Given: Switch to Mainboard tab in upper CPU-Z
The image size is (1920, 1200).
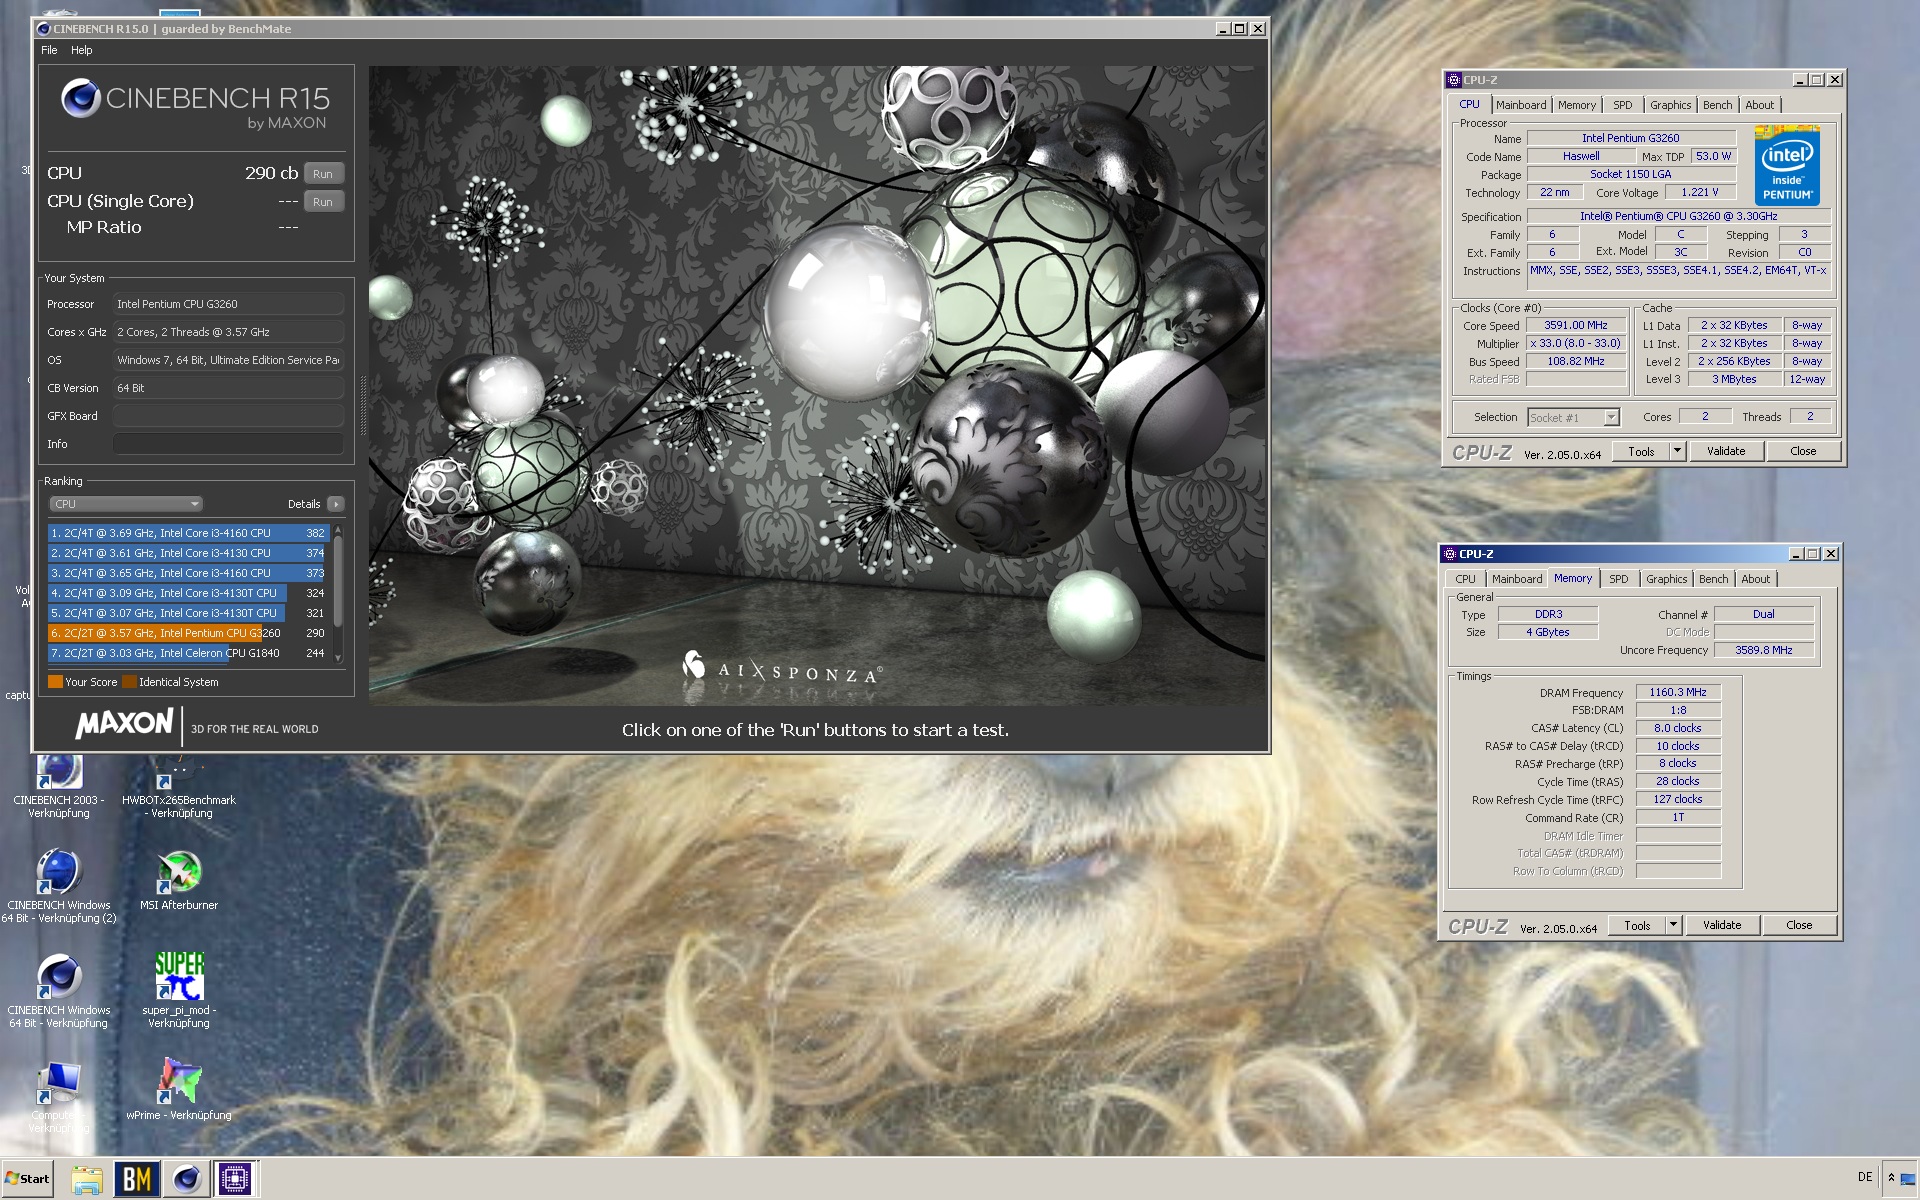Looking at the screenshot, I should (1521, 105).
